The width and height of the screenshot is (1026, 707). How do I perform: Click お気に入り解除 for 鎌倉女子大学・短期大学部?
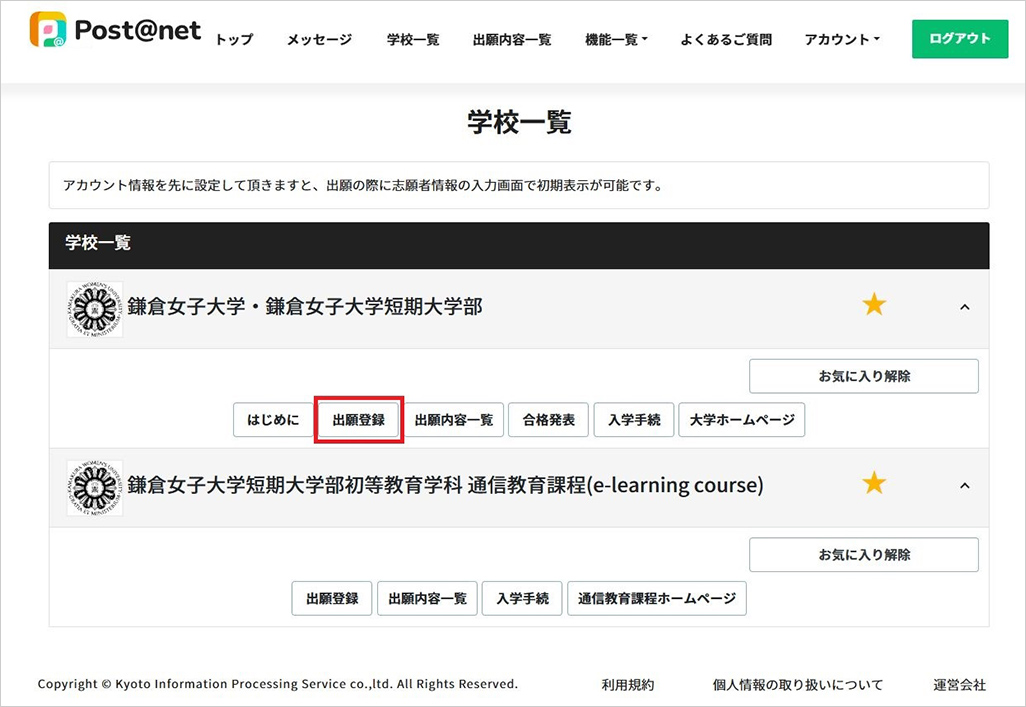[x=864, y=376]
